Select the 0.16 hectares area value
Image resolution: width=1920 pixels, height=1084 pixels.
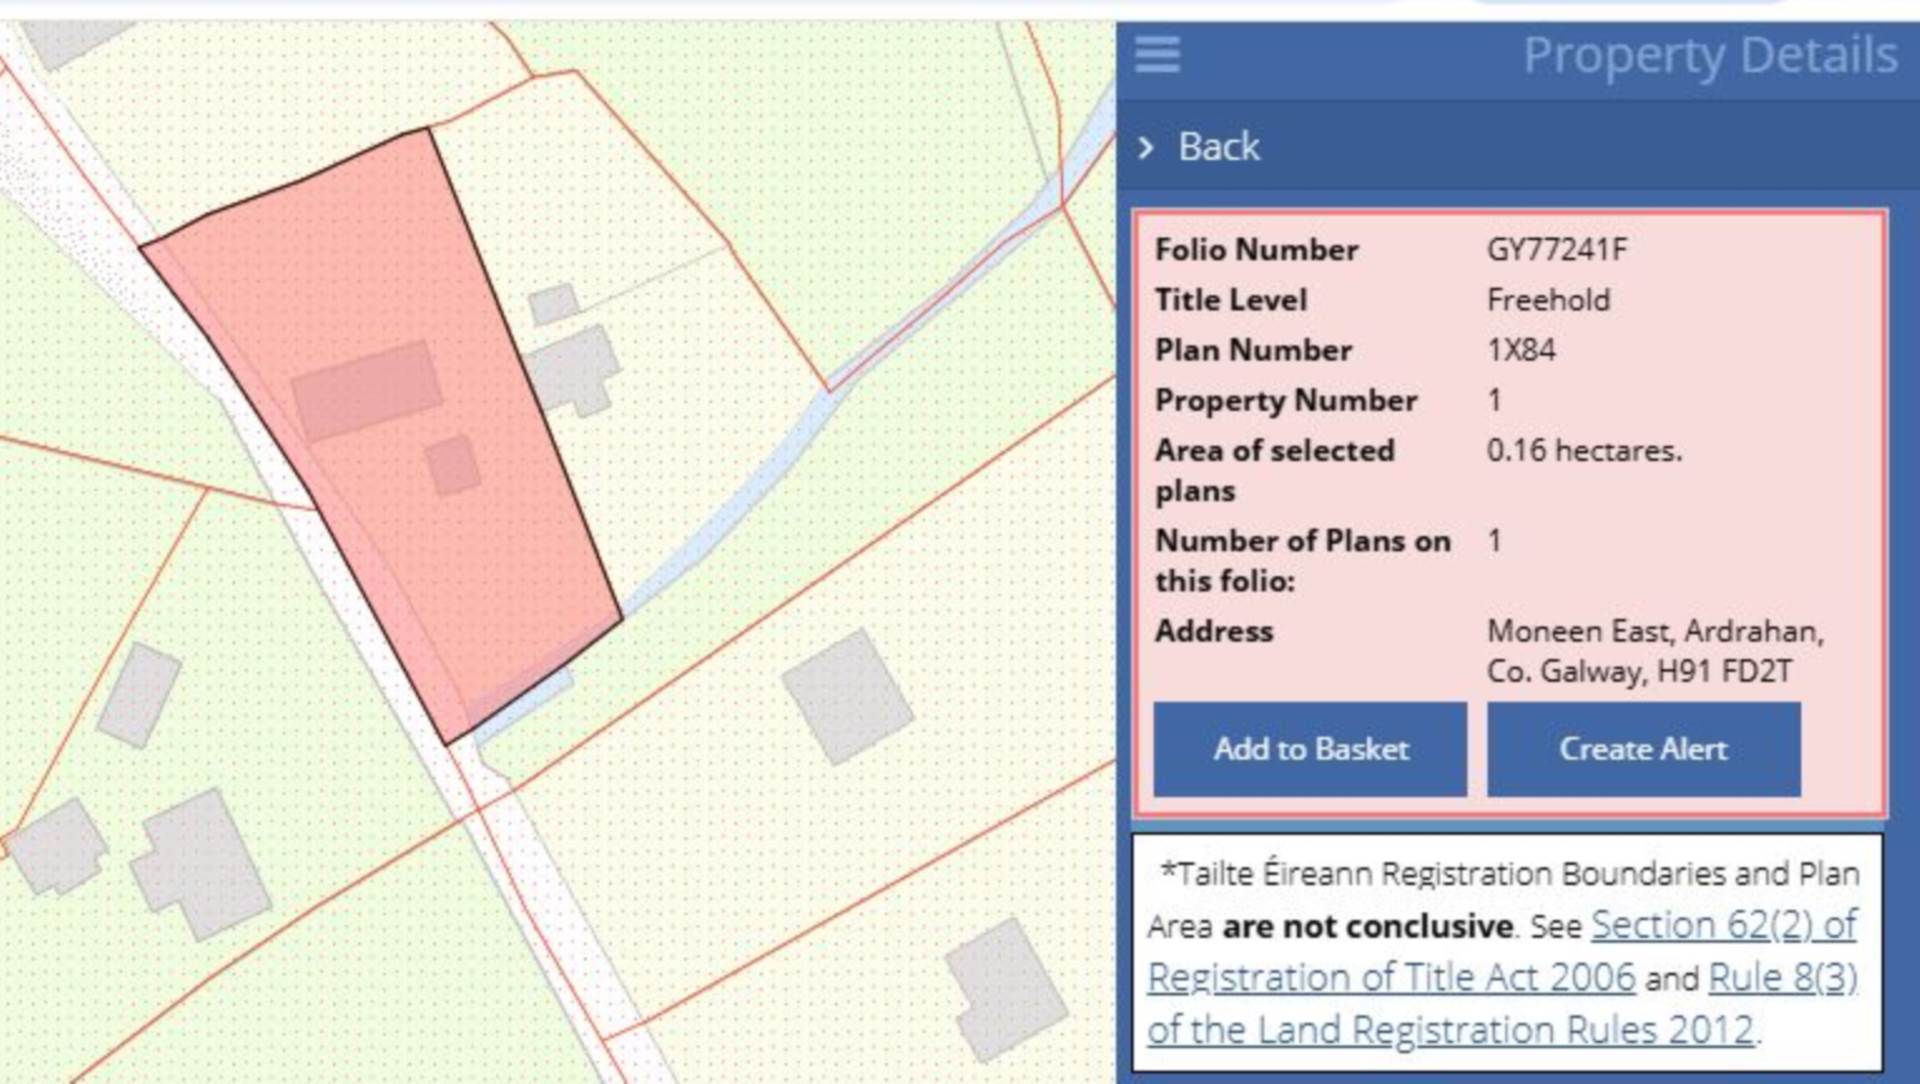[1584, 451]
